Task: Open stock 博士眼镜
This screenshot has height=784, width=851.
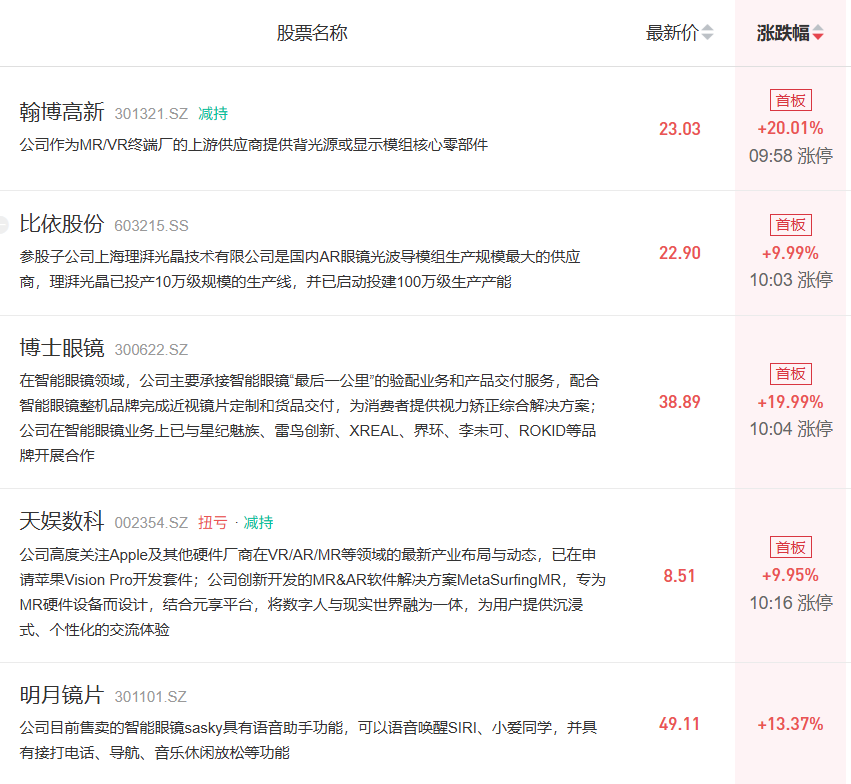Action: 62,348
